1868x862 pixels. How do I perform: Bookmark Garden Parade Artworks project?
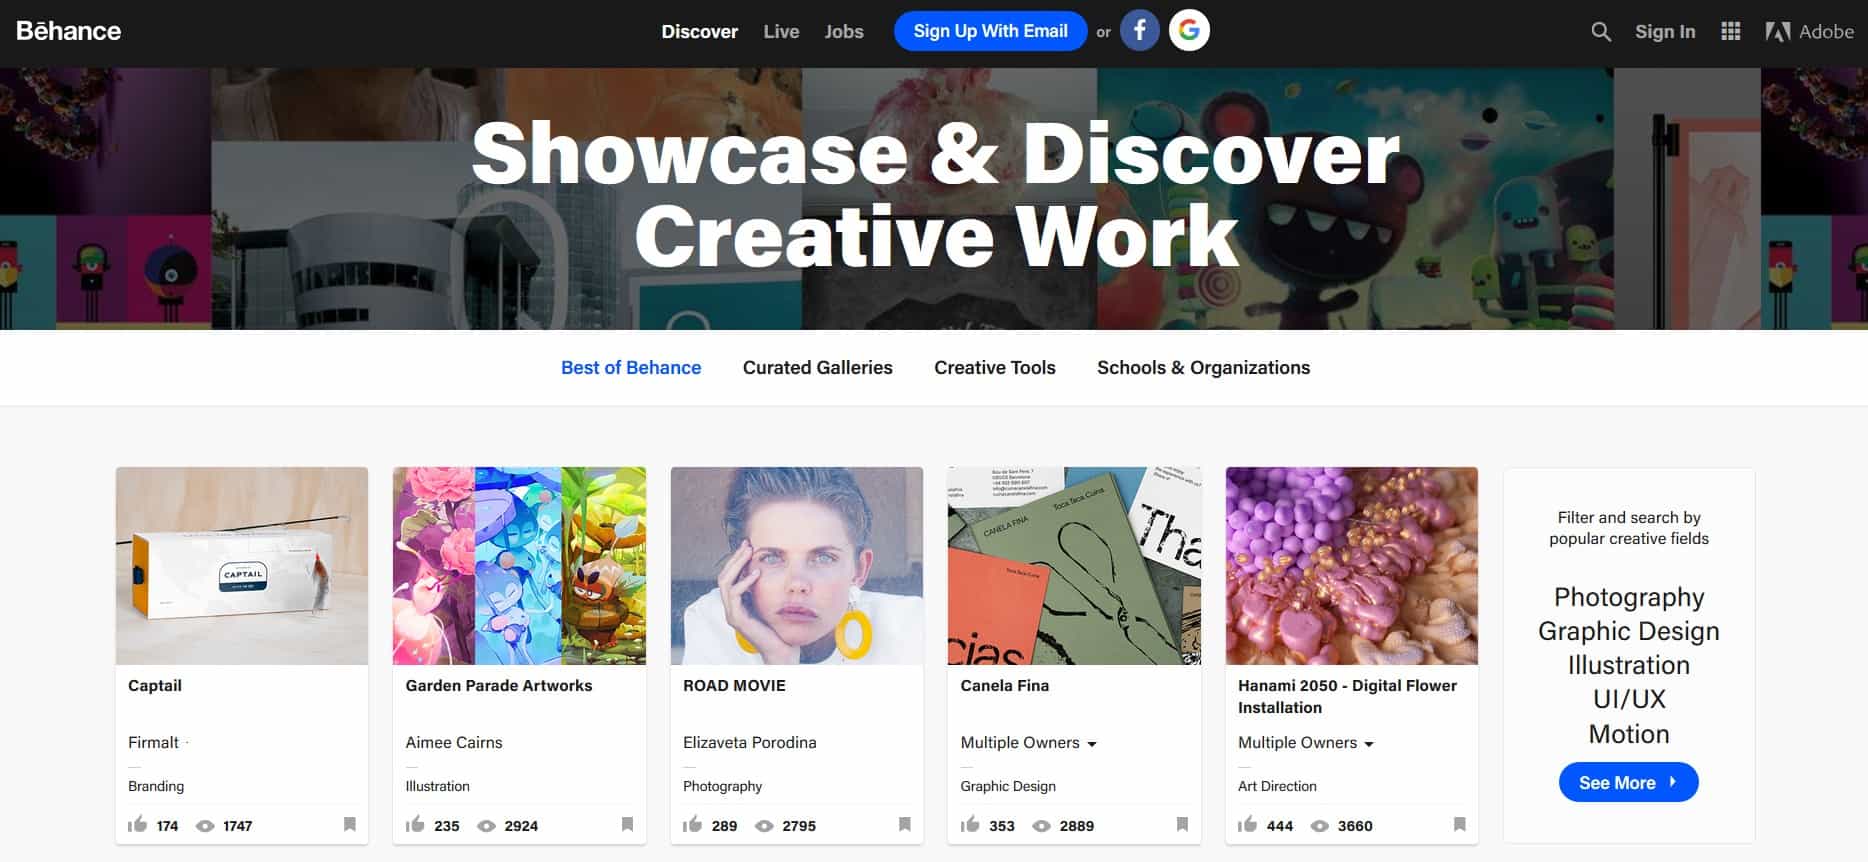[x=627, y=824]
